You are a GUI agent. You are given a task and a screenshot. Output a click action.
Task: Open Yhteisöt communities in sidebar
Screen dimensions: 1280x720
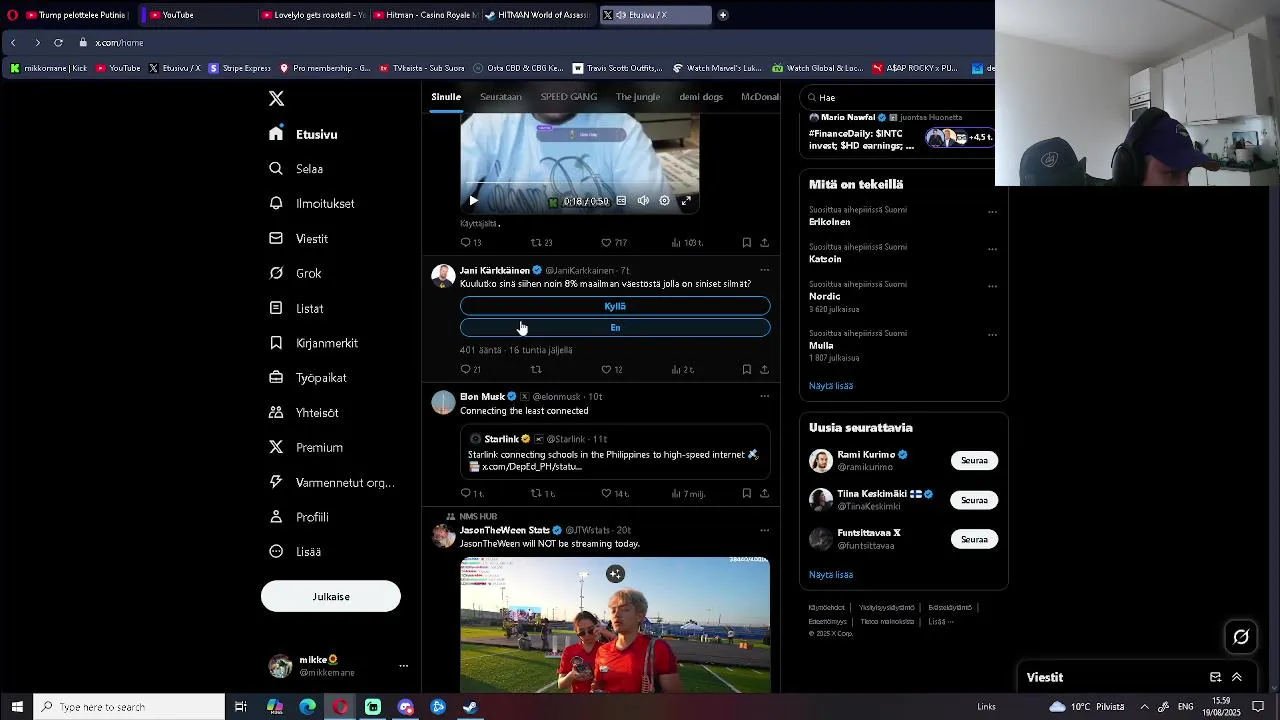point(304,412)
